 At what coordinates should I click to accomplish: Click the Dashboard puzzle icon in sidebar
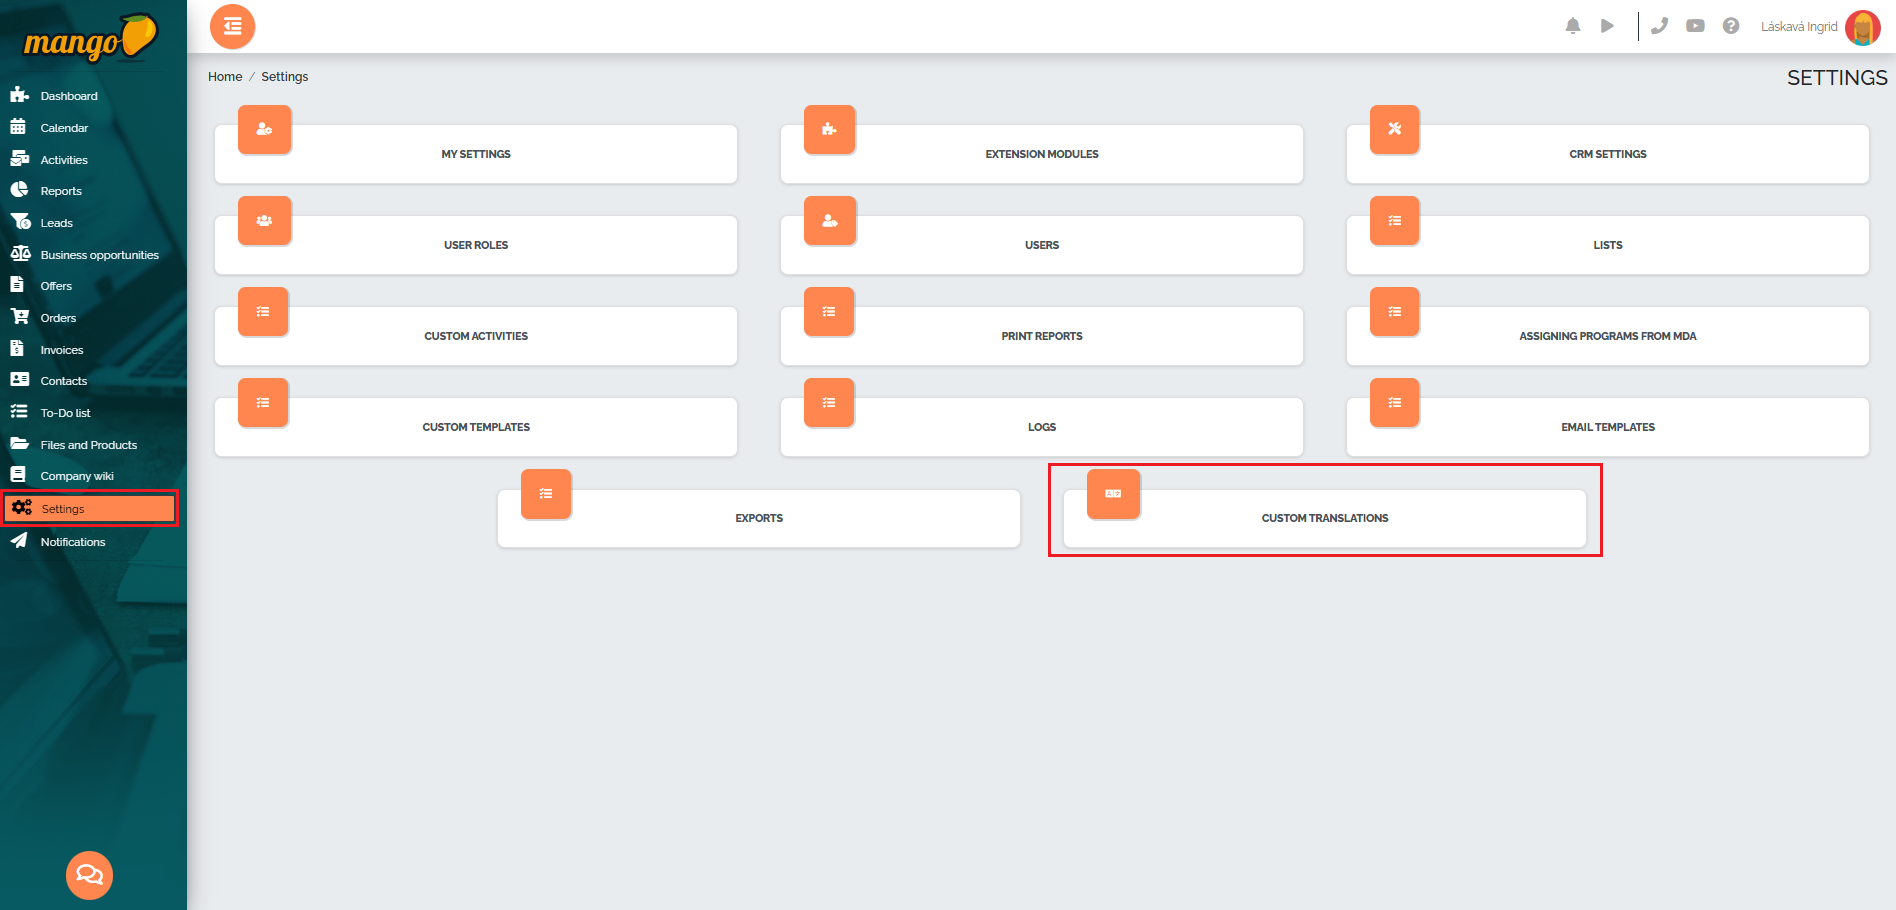[x=19, y=95]
